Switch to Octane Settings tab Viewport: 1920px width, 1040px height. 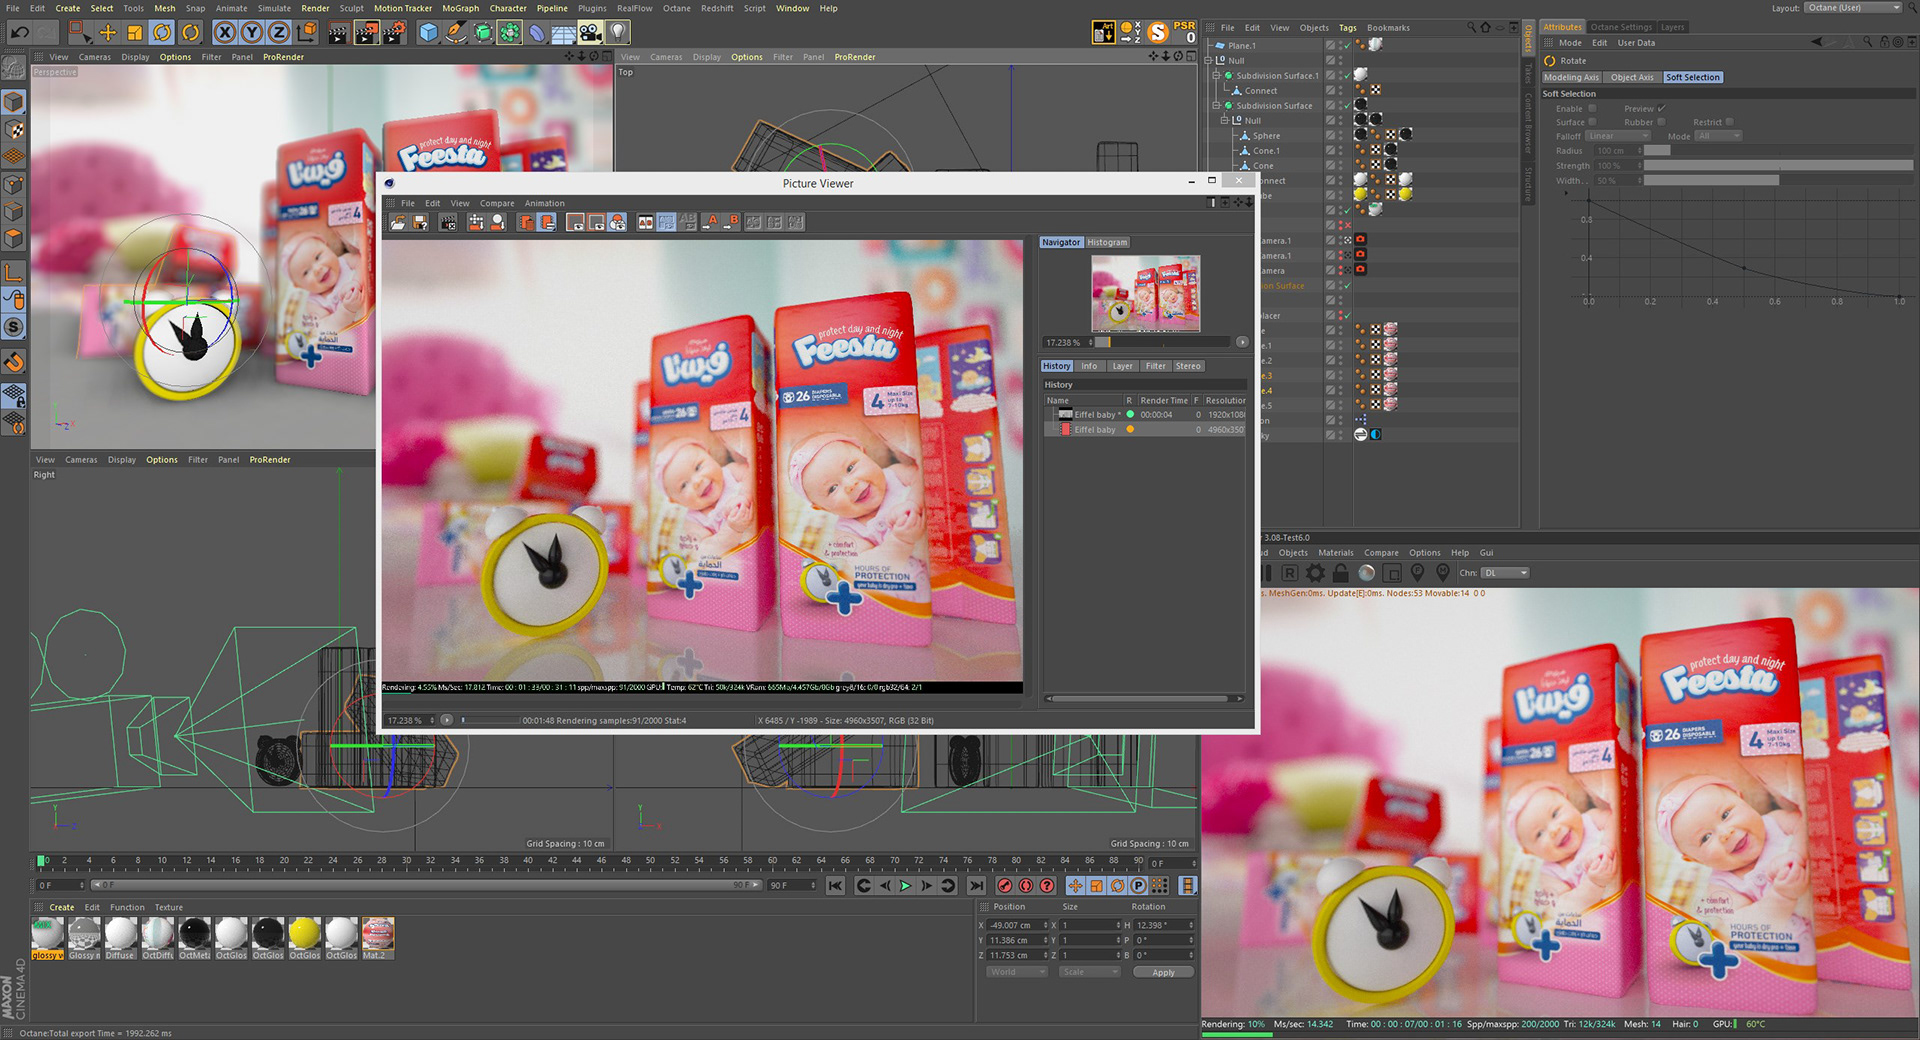[1621, 27]
